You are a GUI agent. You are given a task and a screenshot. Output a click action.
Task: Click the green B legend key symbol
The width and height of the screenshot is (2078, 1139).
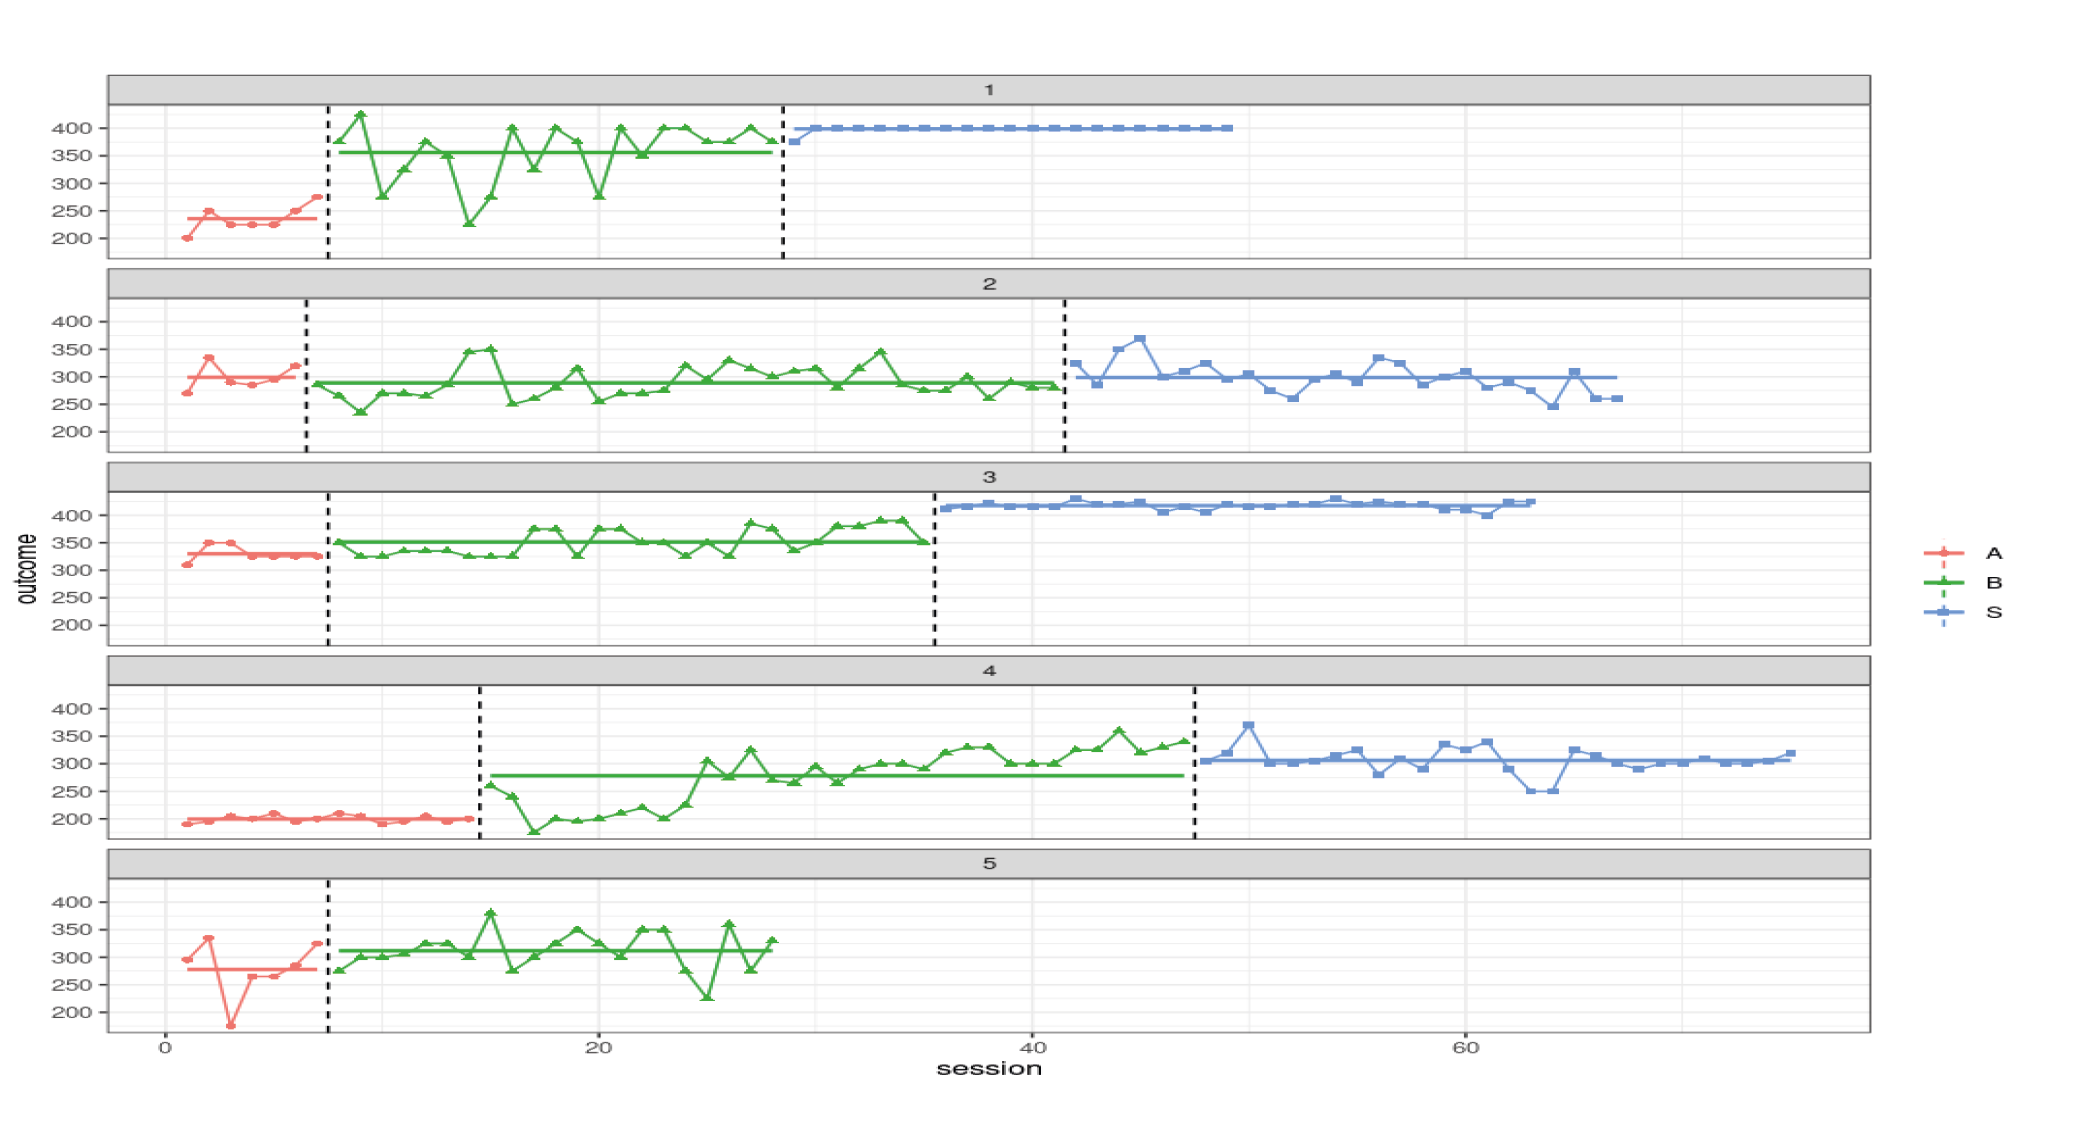click(x=1943, y=582)
